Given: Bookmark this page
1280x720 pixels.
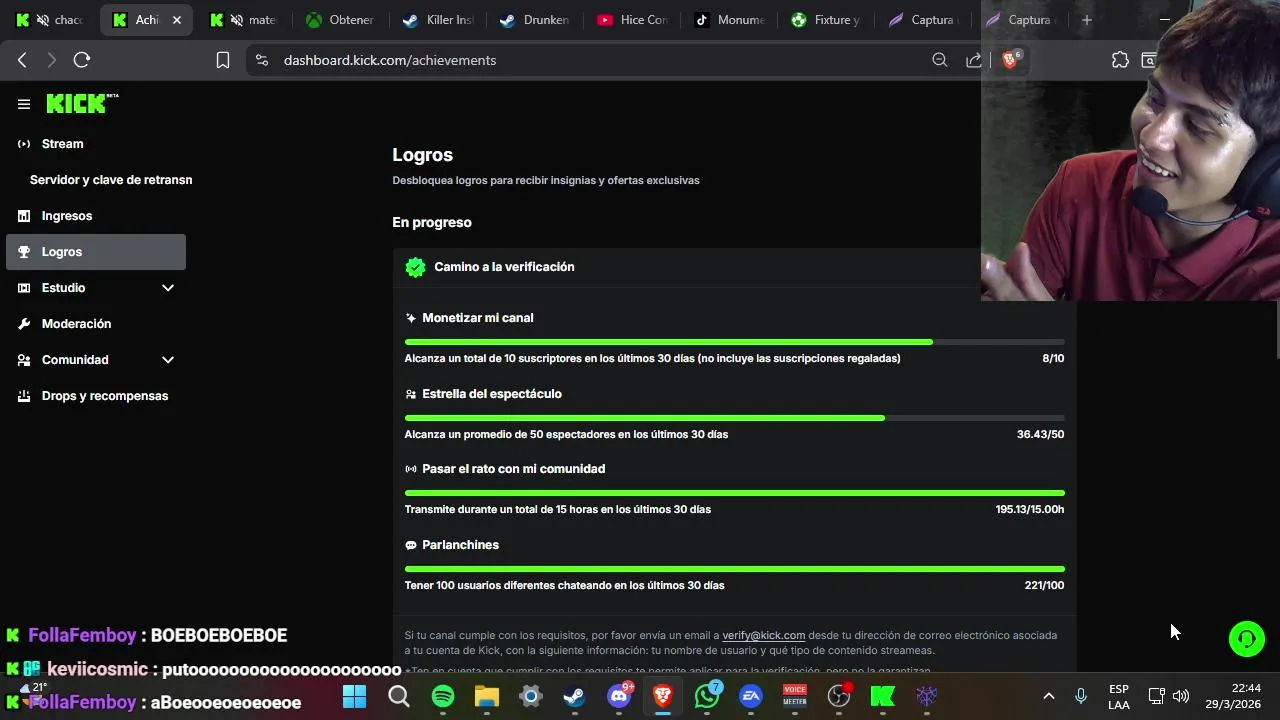Looking at the screenshot, I should tap(223, 60).
